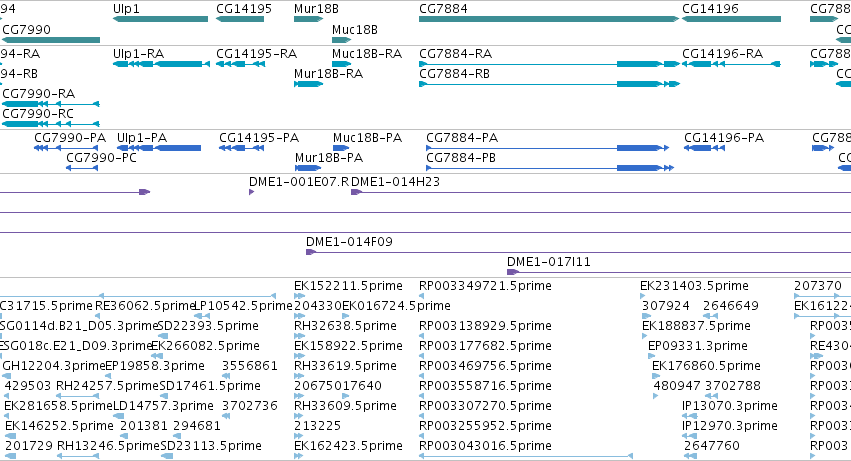Viewport: 851px width, 461px height.
Task: Select the Ulp1 gene label
Action: tap(126, 9)
